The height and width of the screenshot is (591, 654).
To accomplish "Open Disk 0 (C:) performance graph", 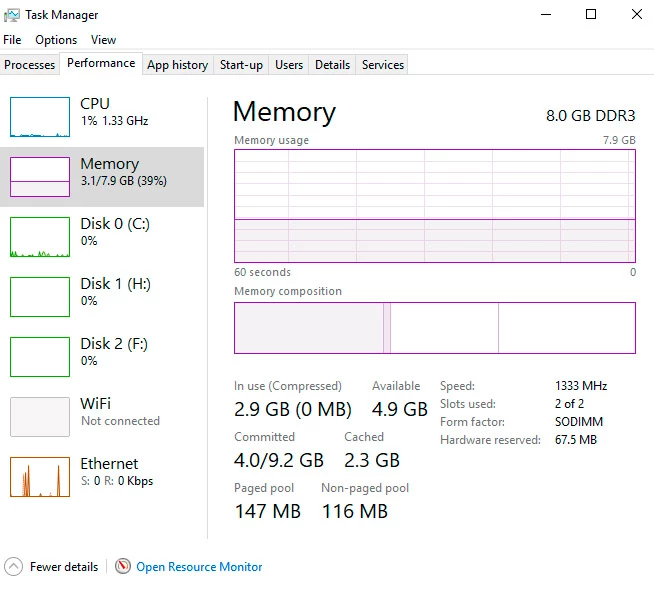I will (40, 237).
